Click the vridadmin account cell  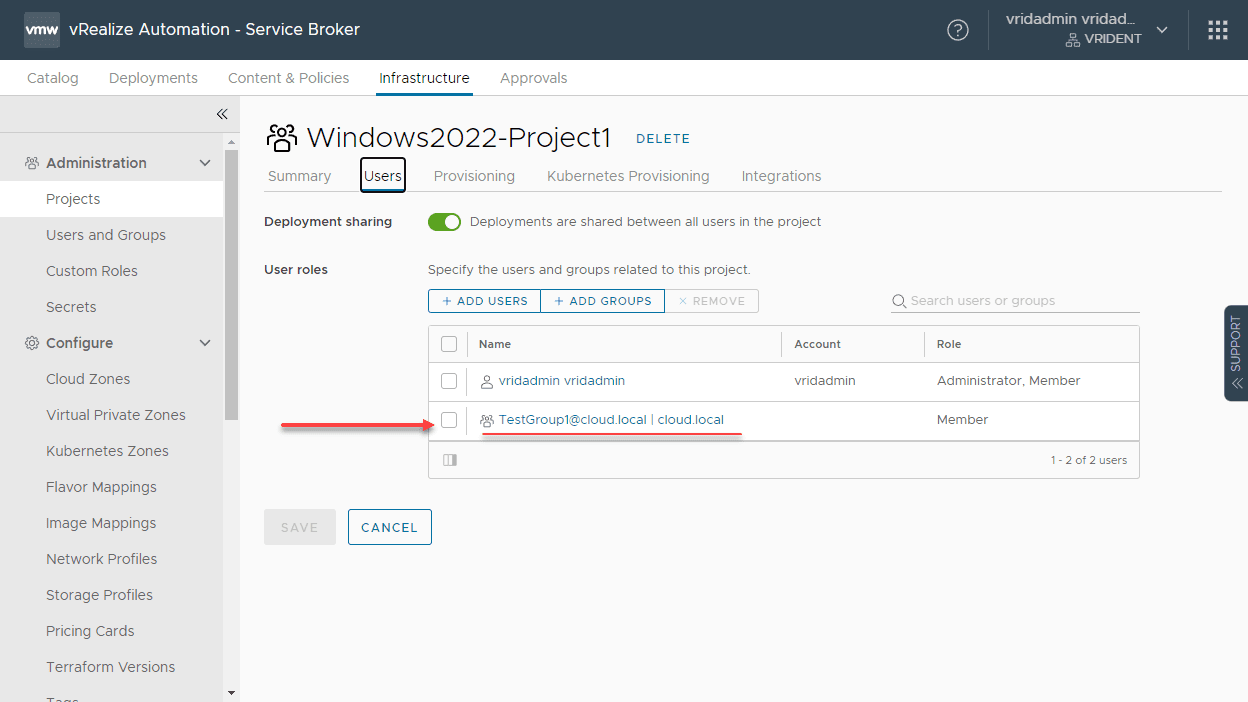tap(825, 381)
